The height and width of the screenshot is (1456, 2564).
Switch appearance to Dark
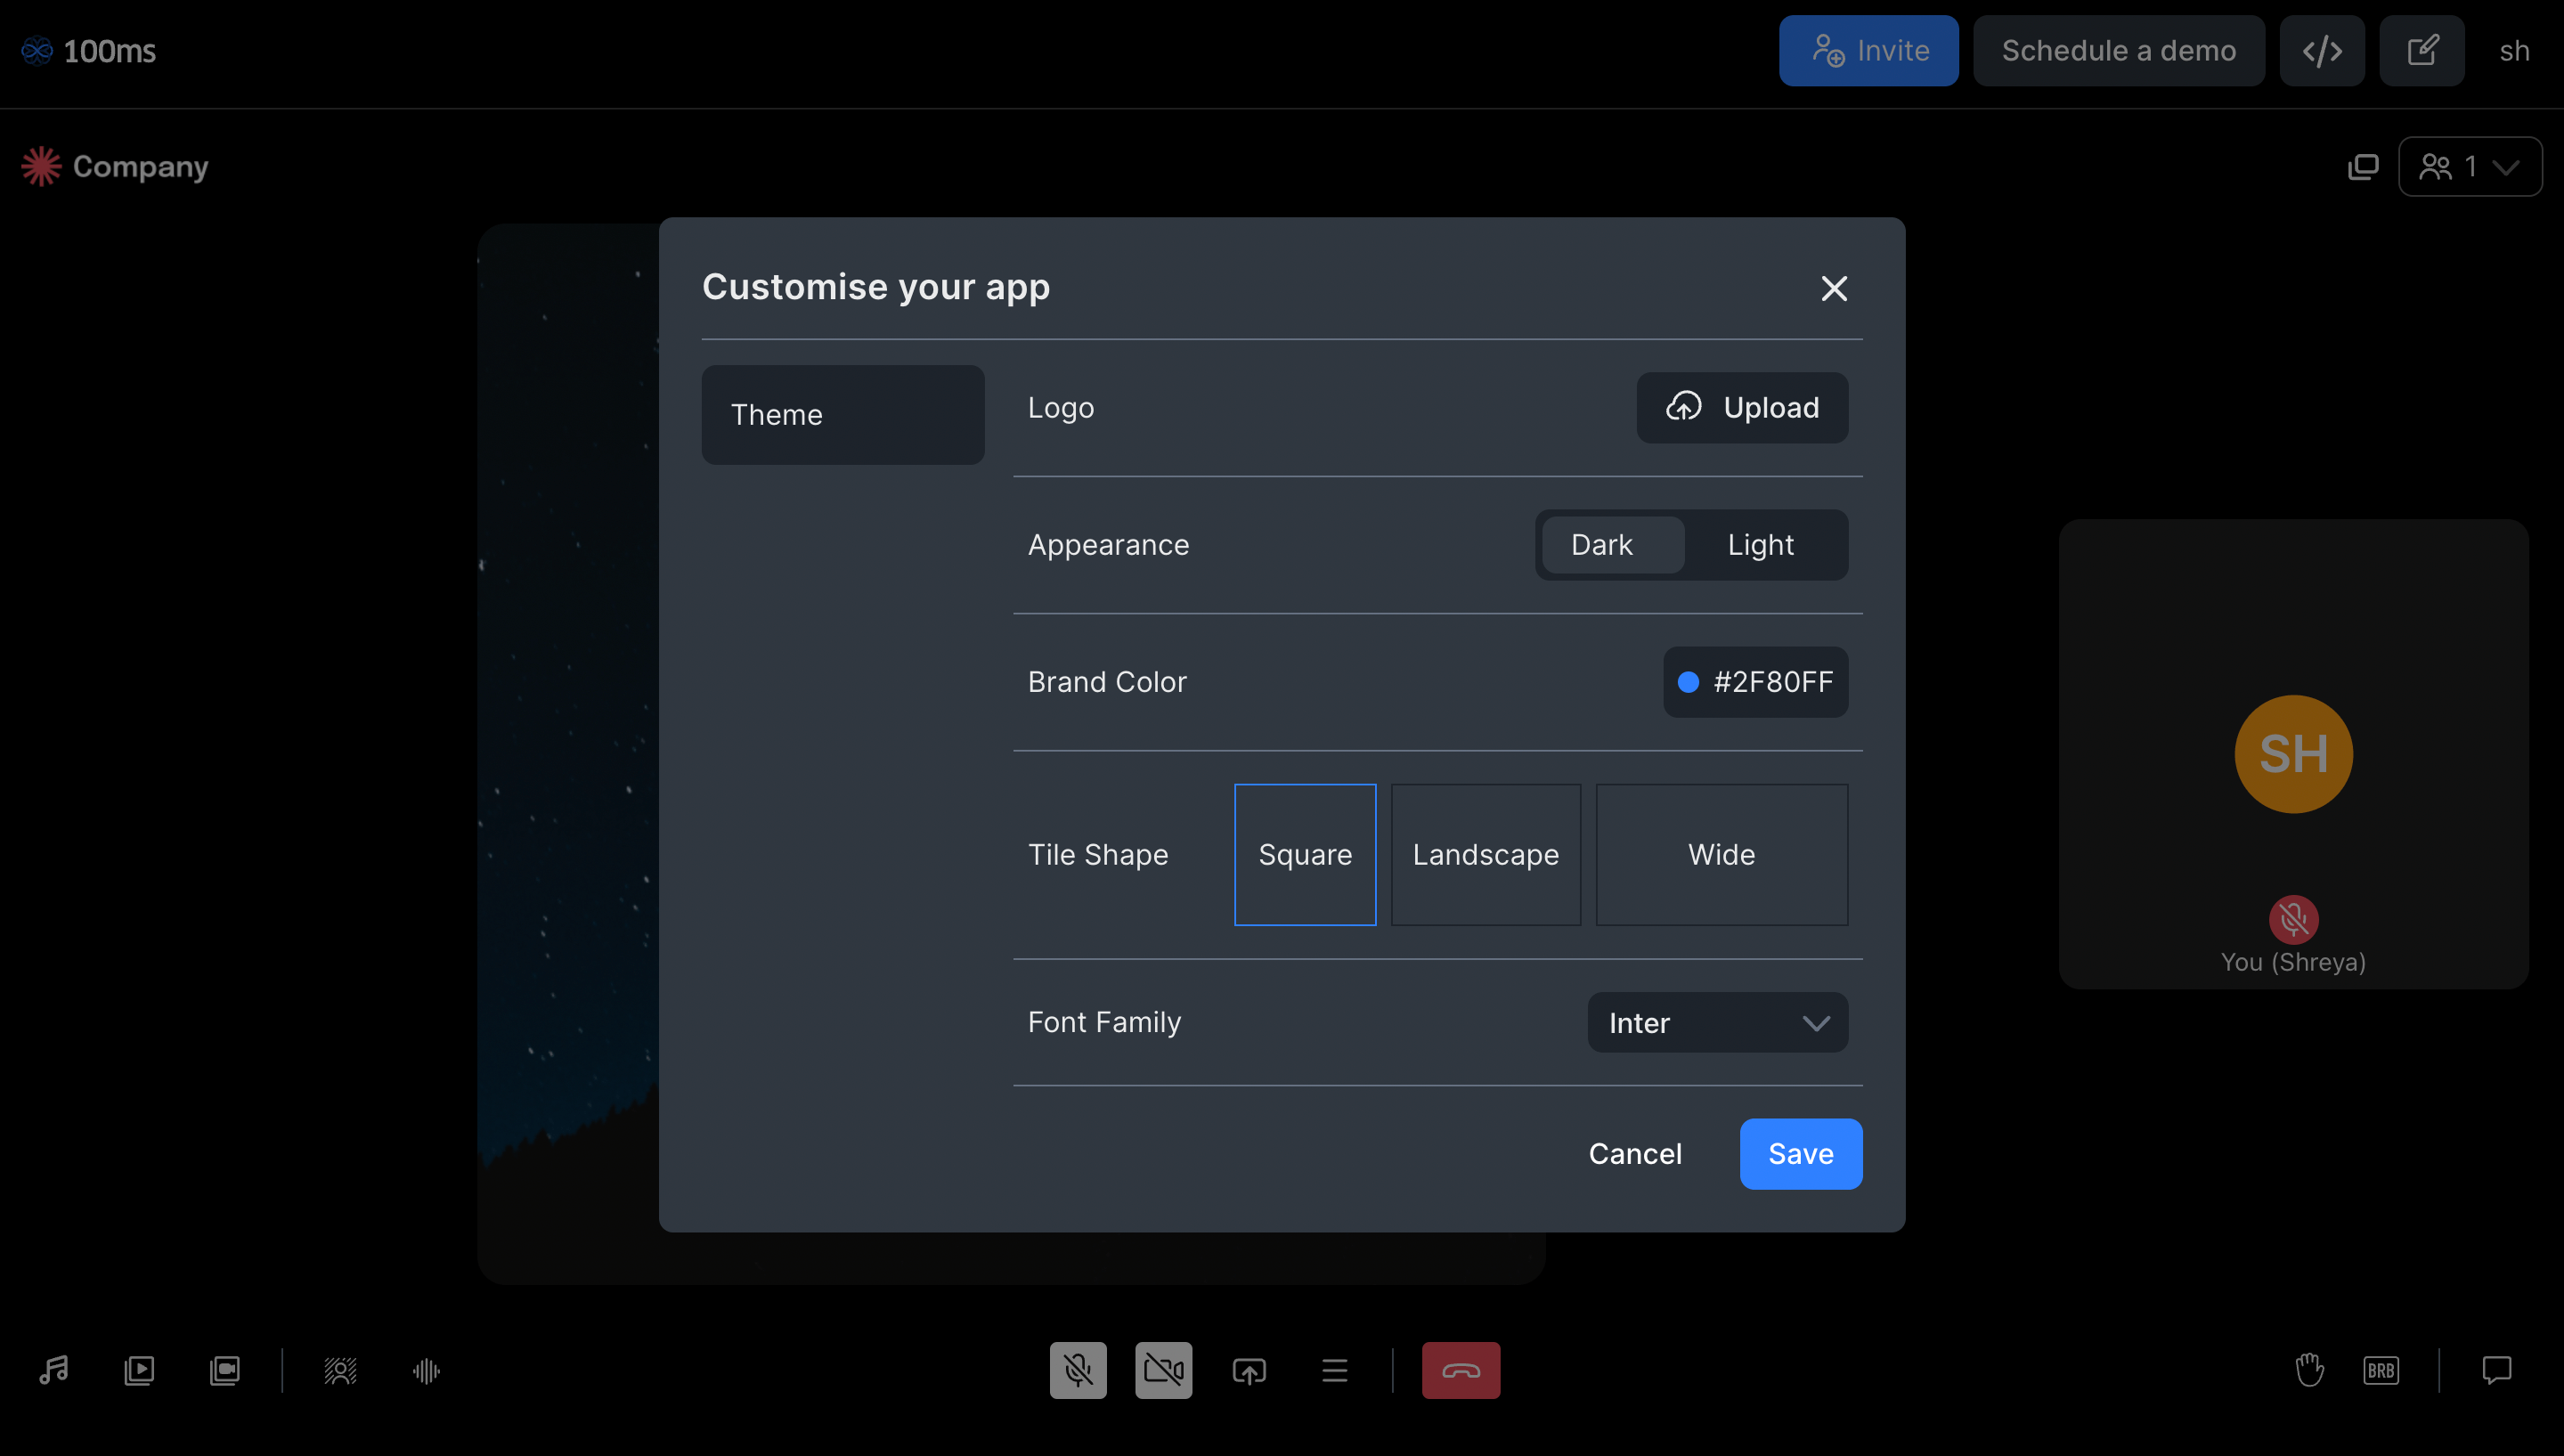pos(1612,544)
